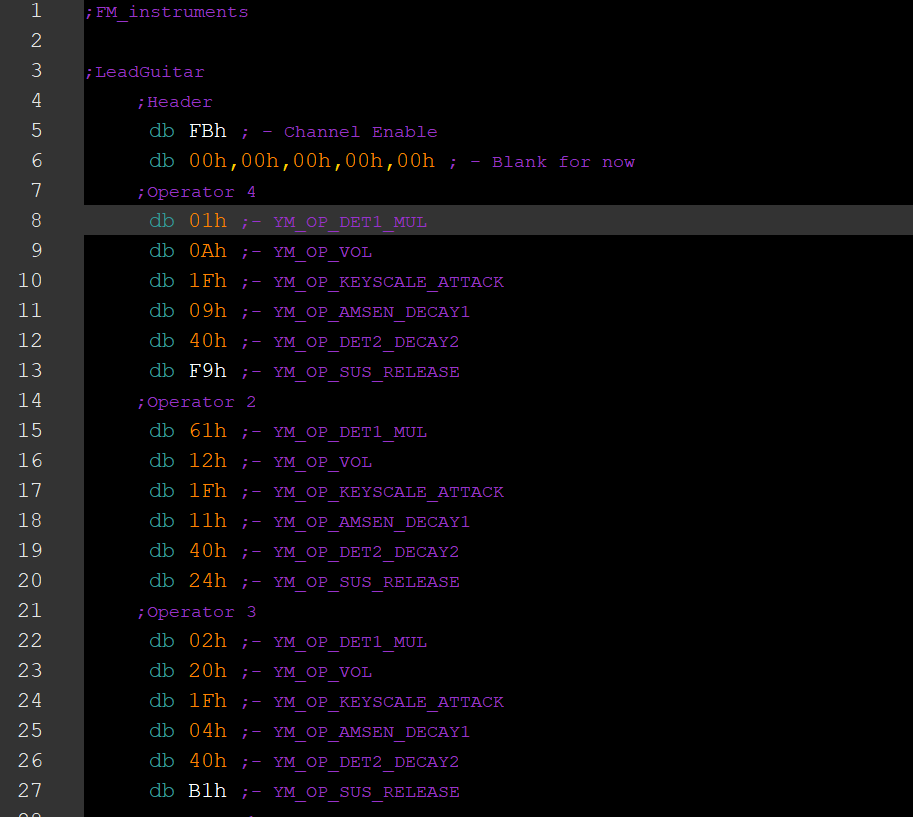
Task: Click line number 14 in the gutter
Action: (30, 401)
